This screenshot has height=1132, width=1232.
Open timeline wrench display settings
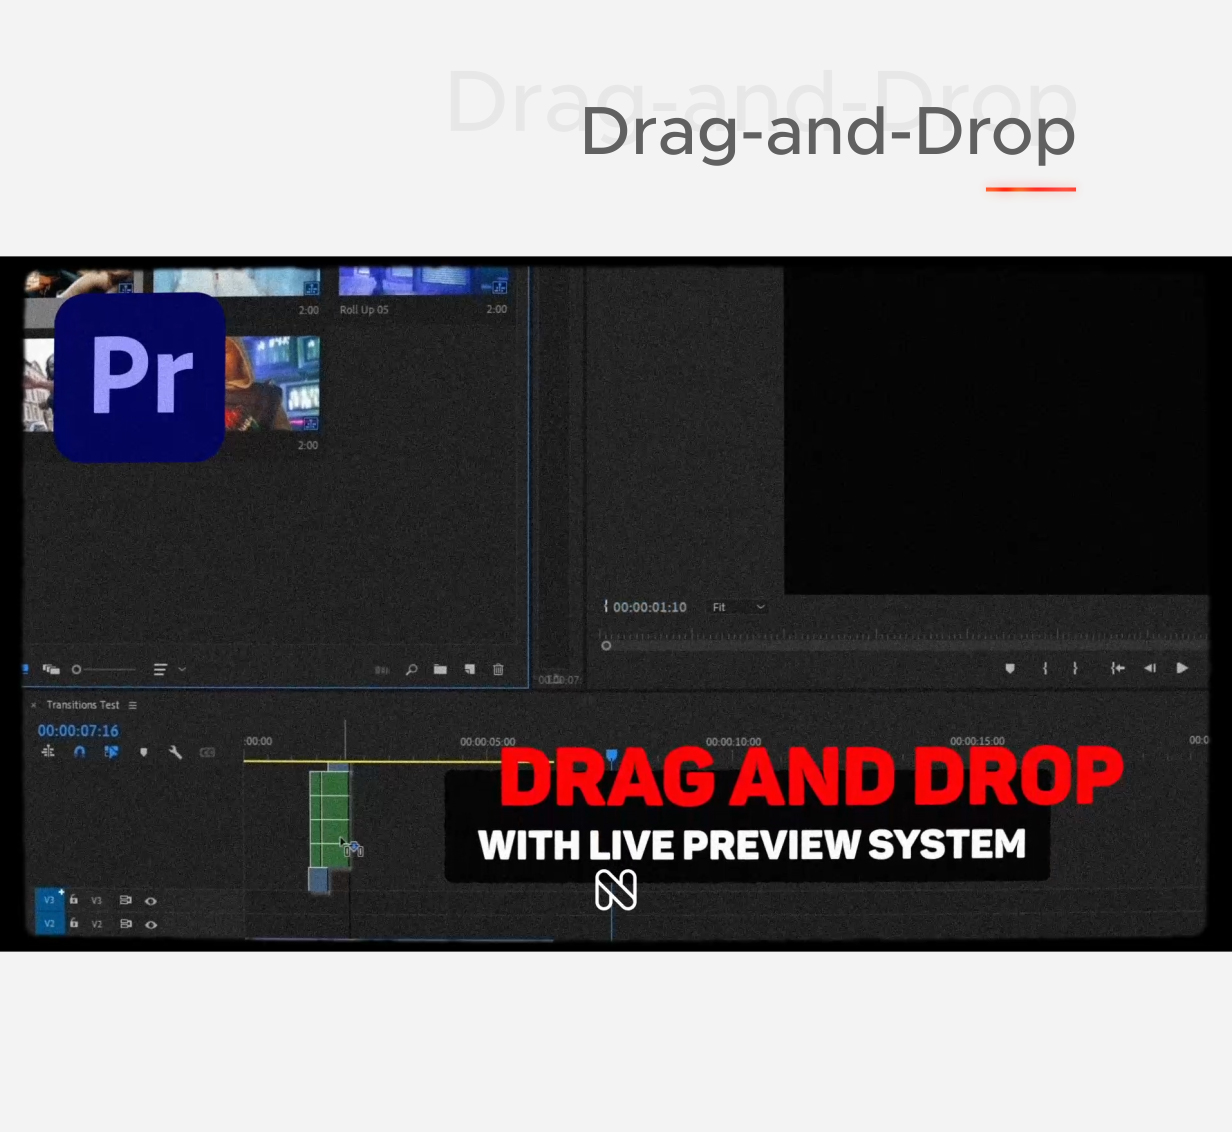(x=175, y=752)
